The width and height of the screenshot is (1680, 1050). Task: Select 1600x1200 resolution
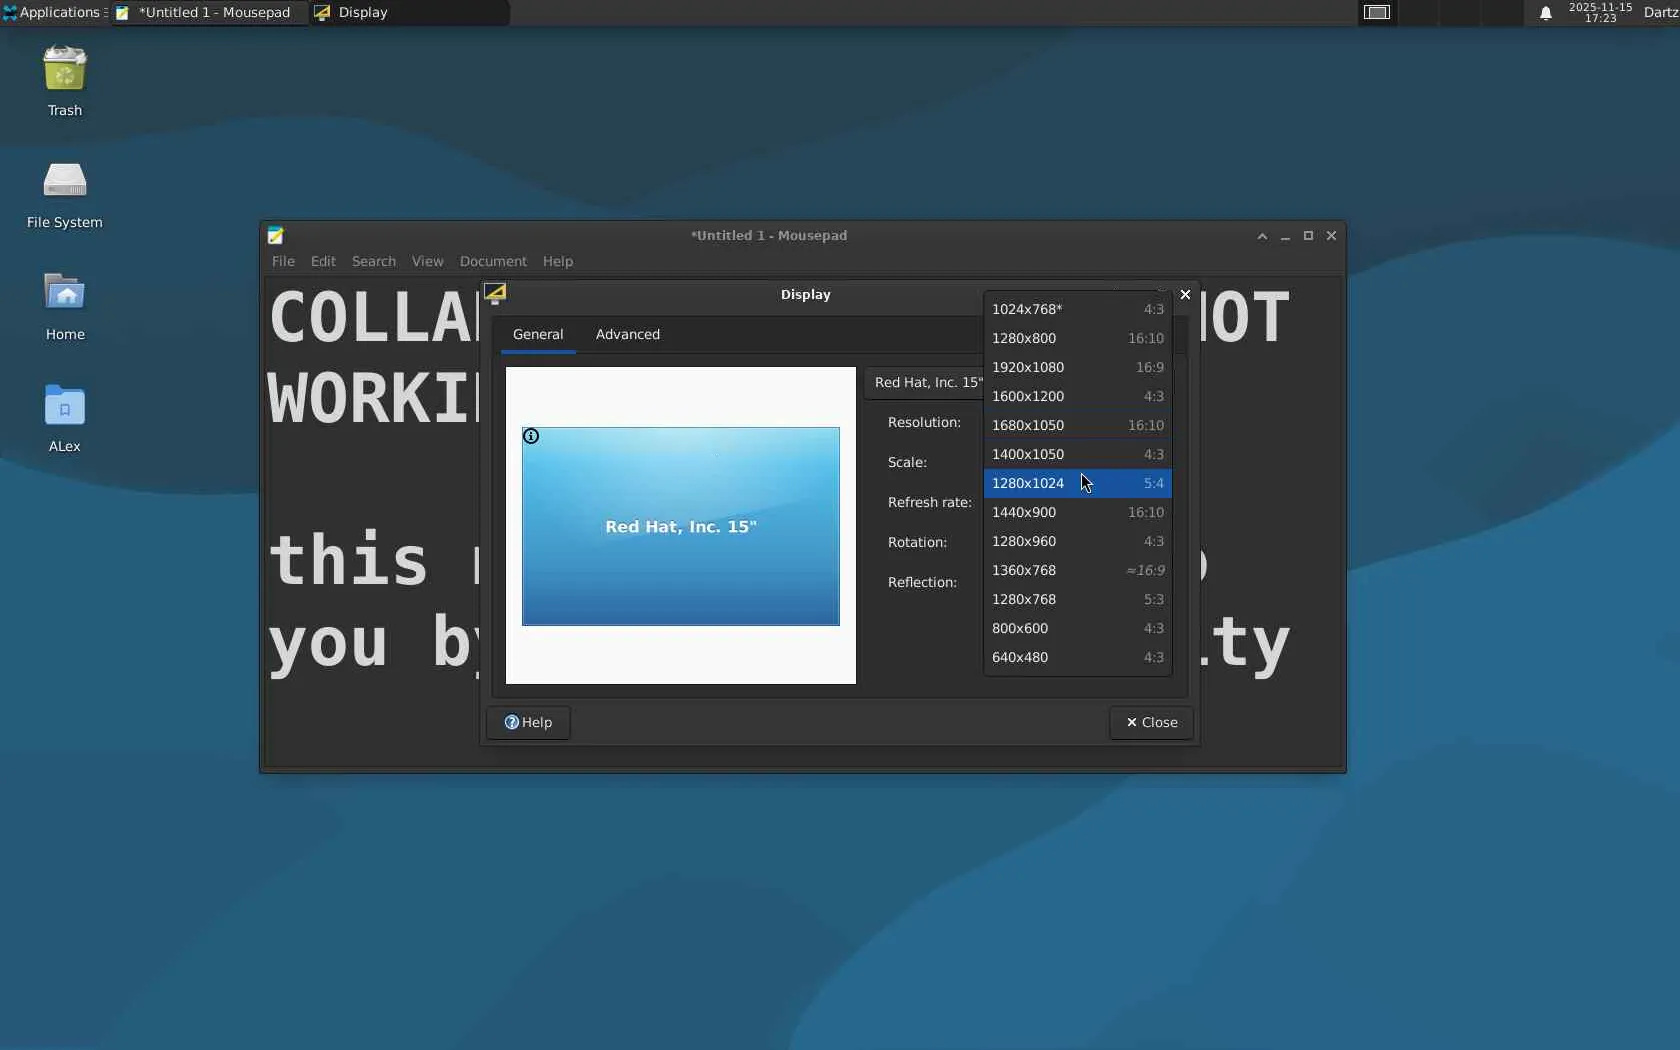click(1078, 396)
